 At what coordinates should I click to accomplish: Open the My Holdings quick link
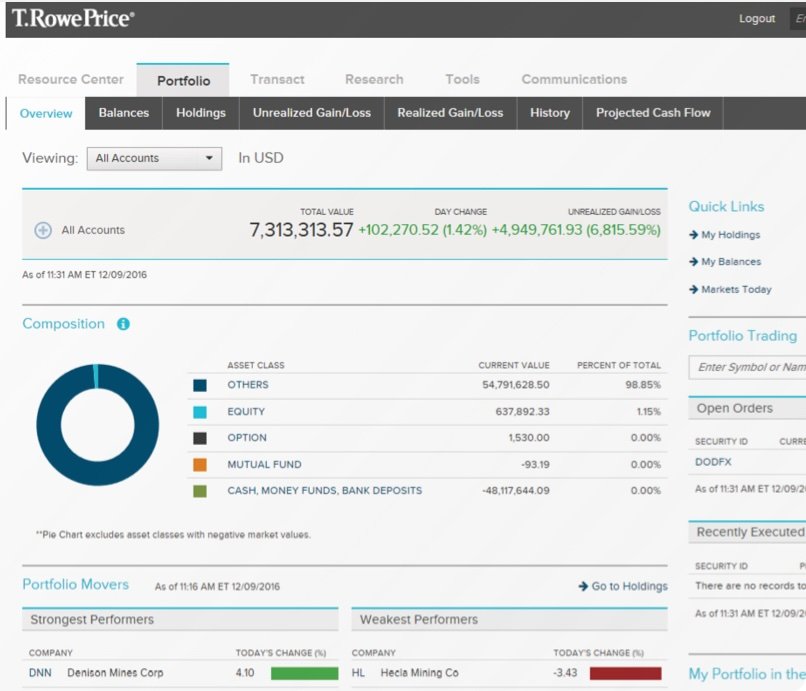(x=730, y=235)
